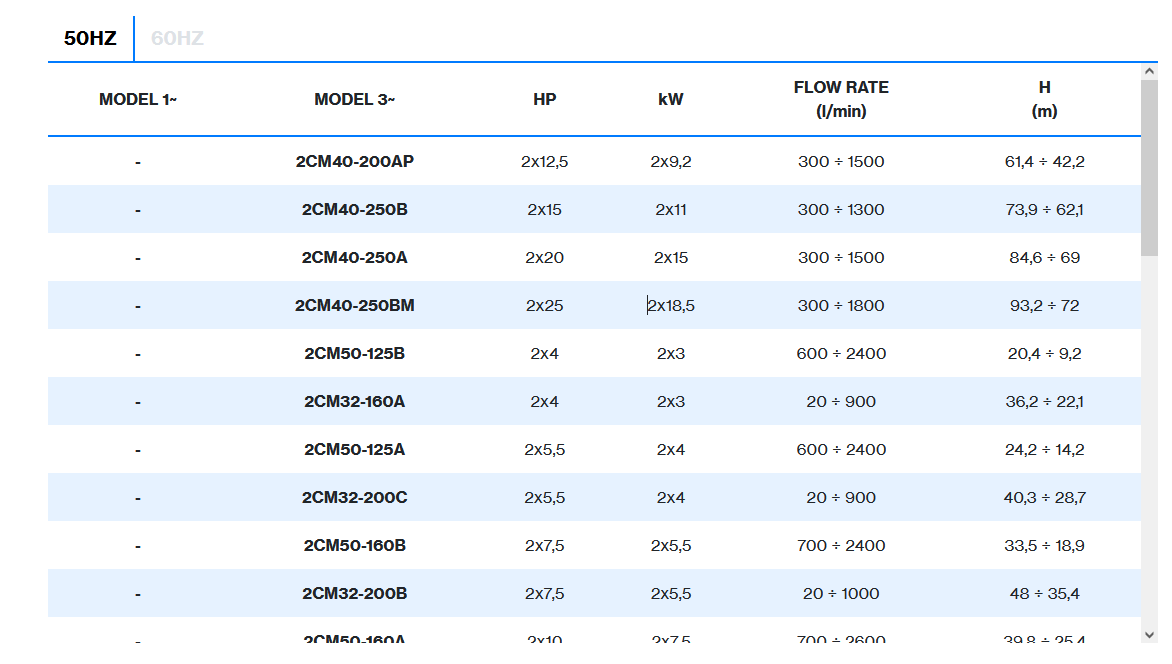Click the FLOW RATE column header
The image size is (1172, 664).
pyautogui.click(x=841, y=99)
